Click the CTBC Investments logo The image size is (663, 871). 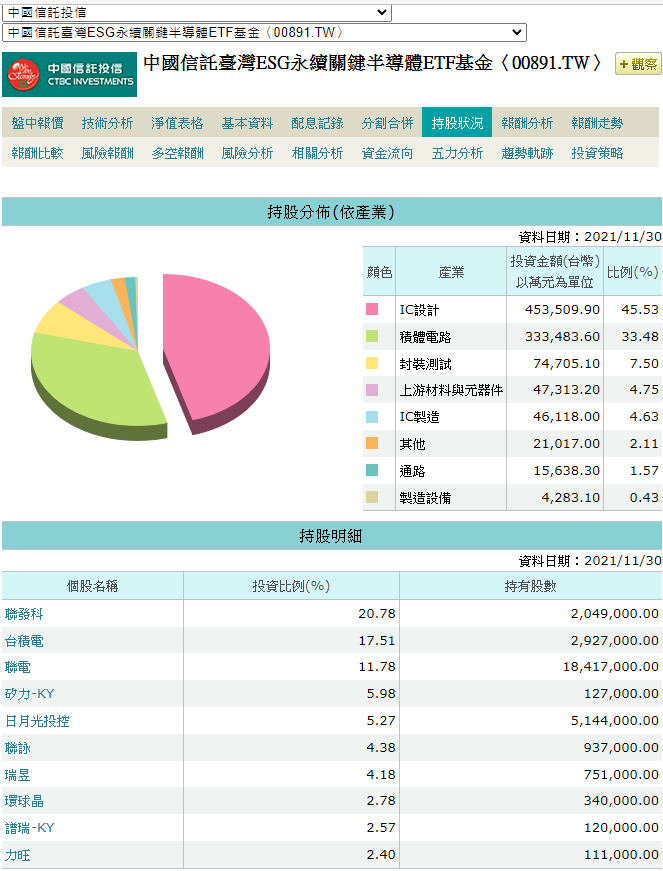coord(69,74)
